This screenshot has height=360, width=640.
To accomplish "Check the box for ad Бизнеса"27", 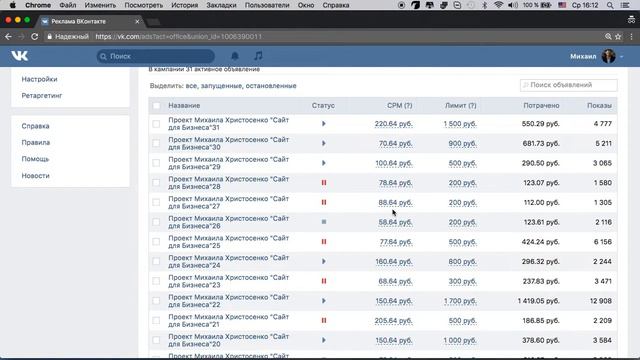I will pos(156,202).
